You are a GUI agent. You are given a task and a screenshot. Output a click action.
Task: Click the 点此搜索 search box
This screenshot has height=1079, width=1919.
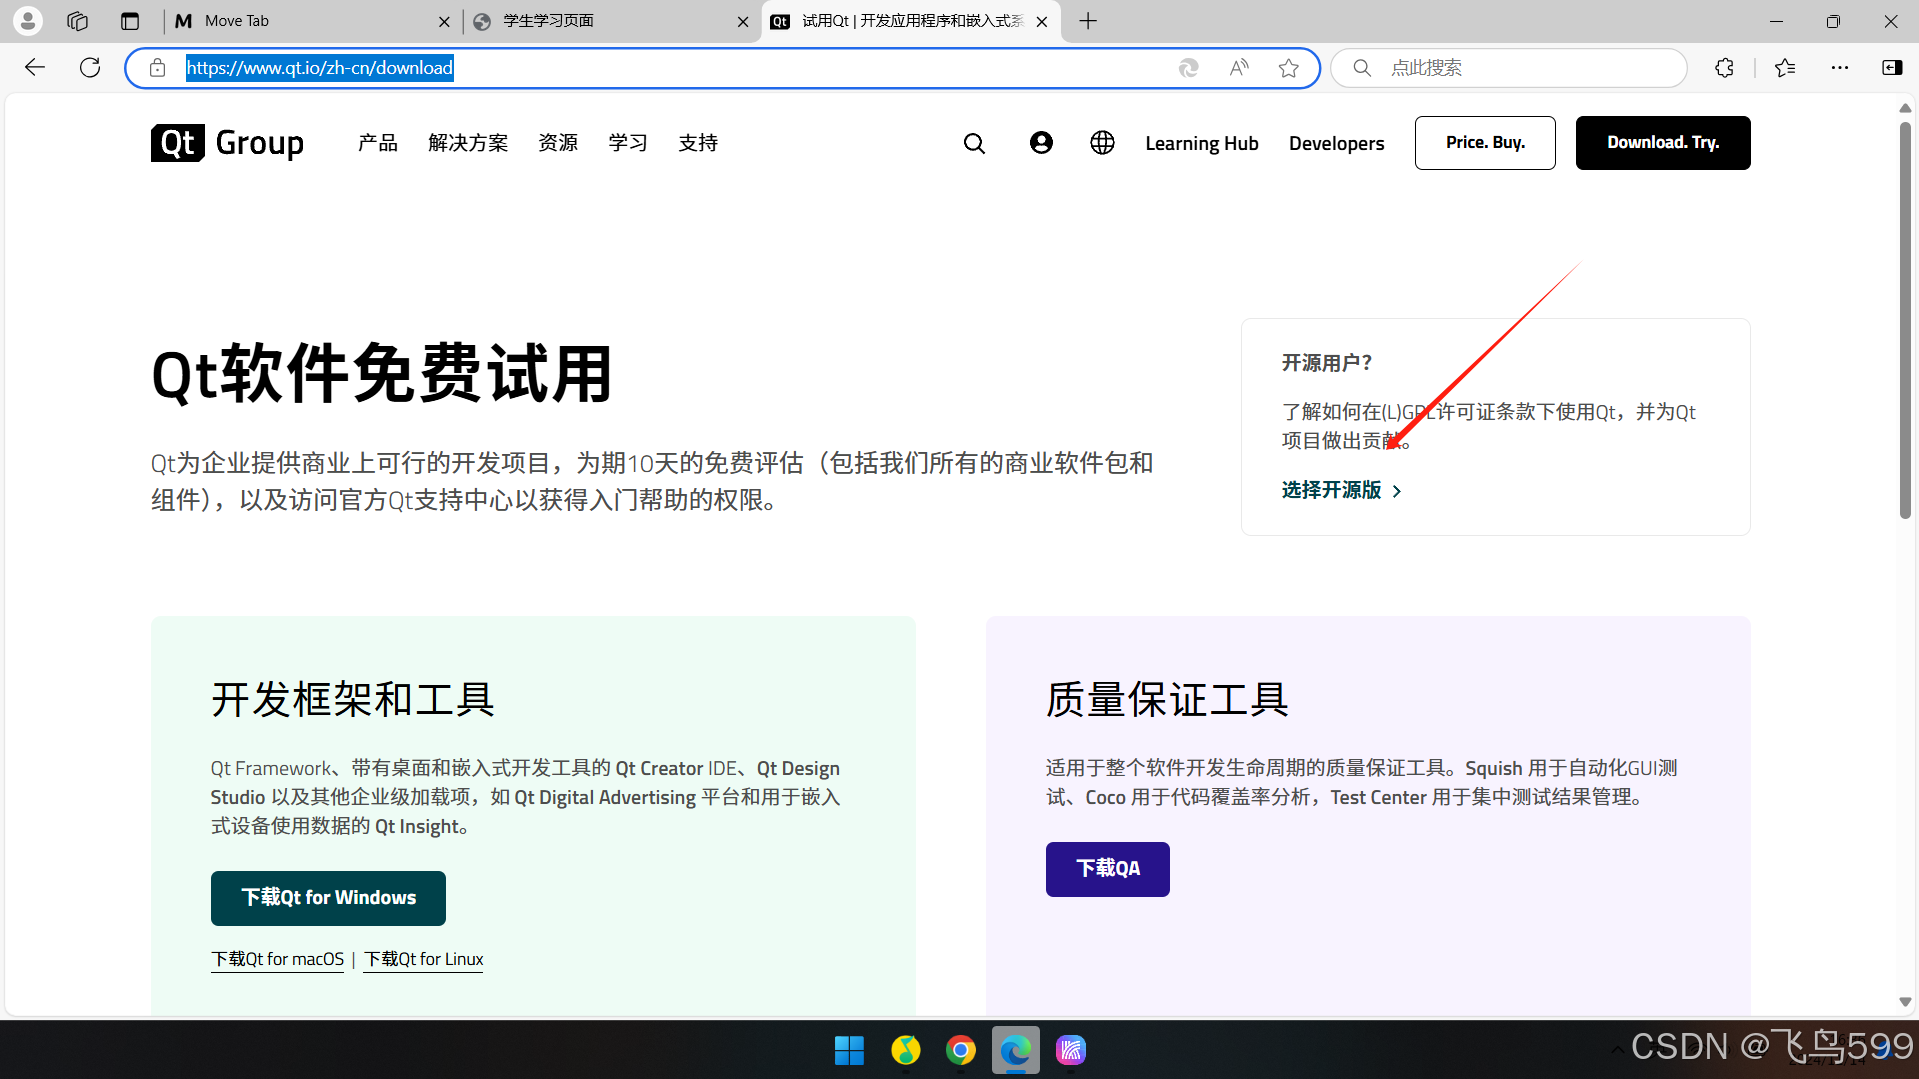(1510, 67)
